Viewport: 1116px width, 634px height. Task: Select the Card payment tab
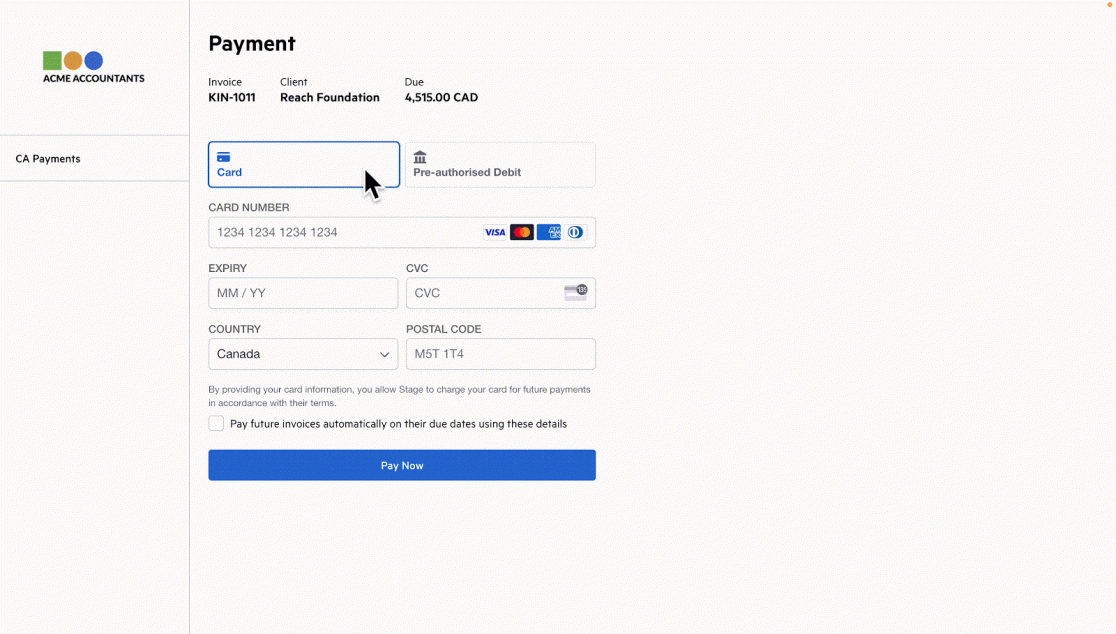[304, 164]
